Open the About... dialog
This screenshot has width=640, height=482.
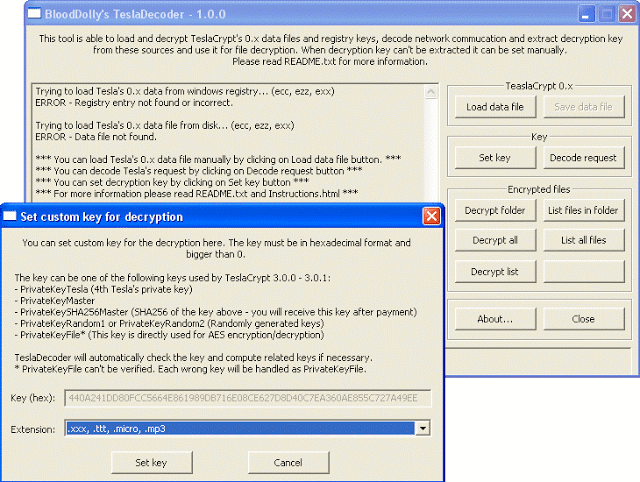click(495, 319)
